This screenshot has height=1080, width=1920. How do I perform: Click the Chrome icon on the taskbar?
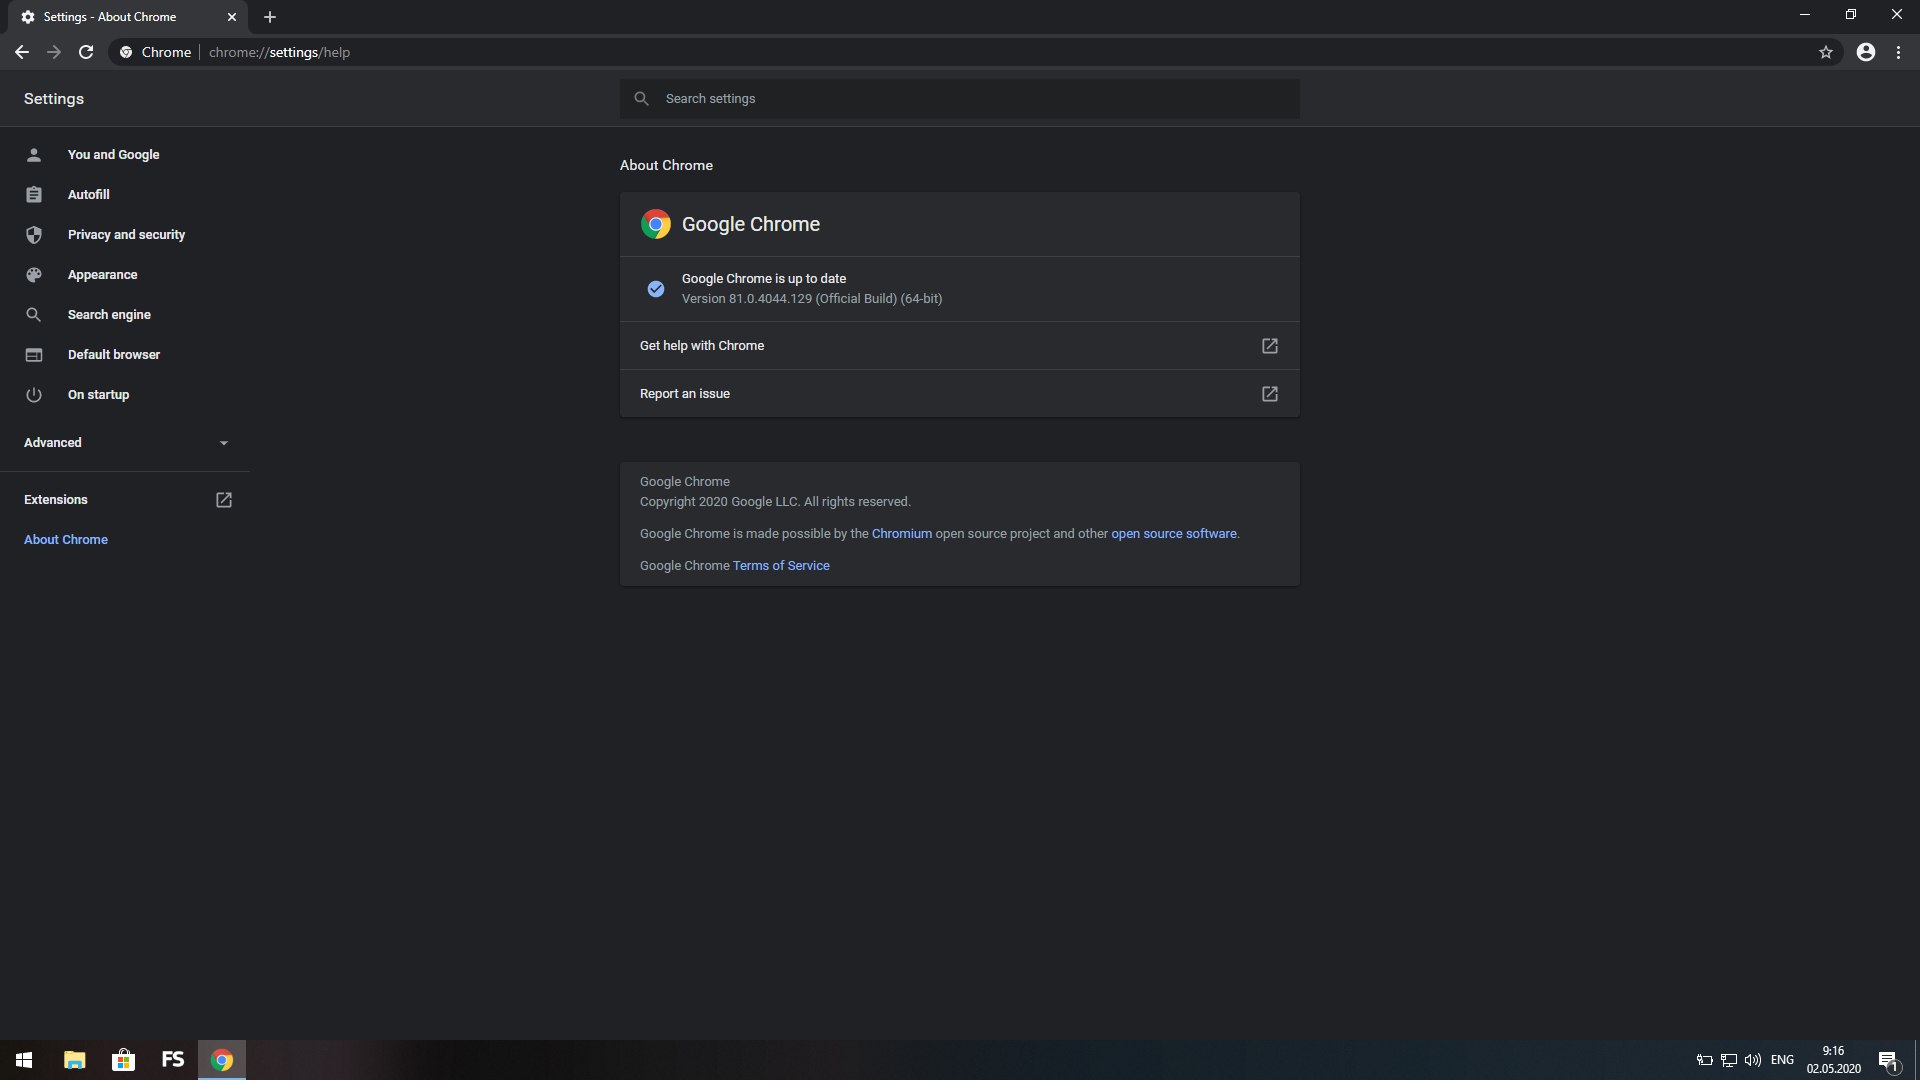click(x=222, y=1060)
